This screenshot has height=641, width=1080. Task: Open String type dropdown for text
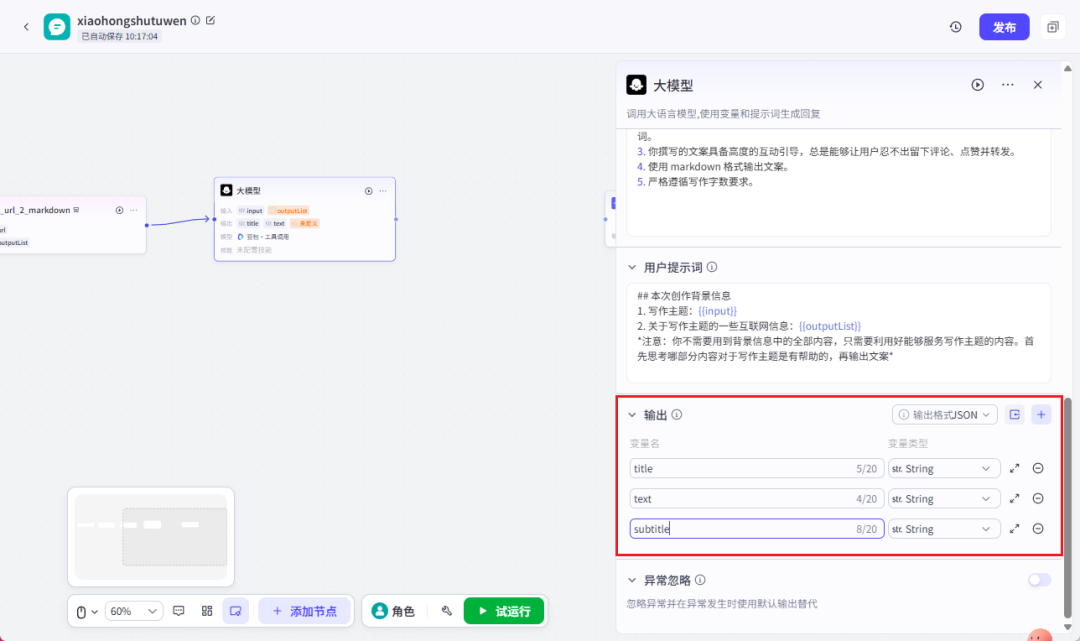tap(944, 498)
